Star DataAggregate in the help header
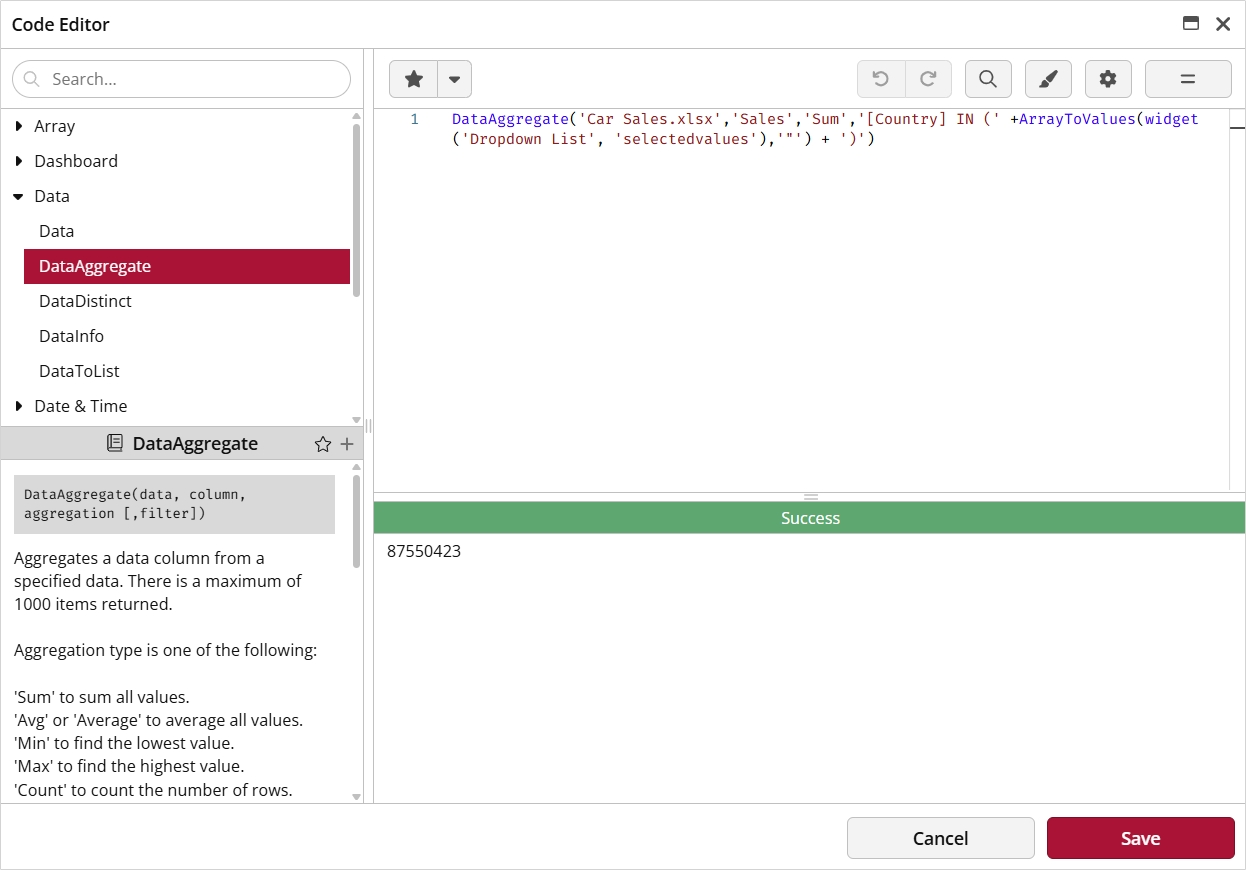1246x870 pixels. click(x=322, y=444)
